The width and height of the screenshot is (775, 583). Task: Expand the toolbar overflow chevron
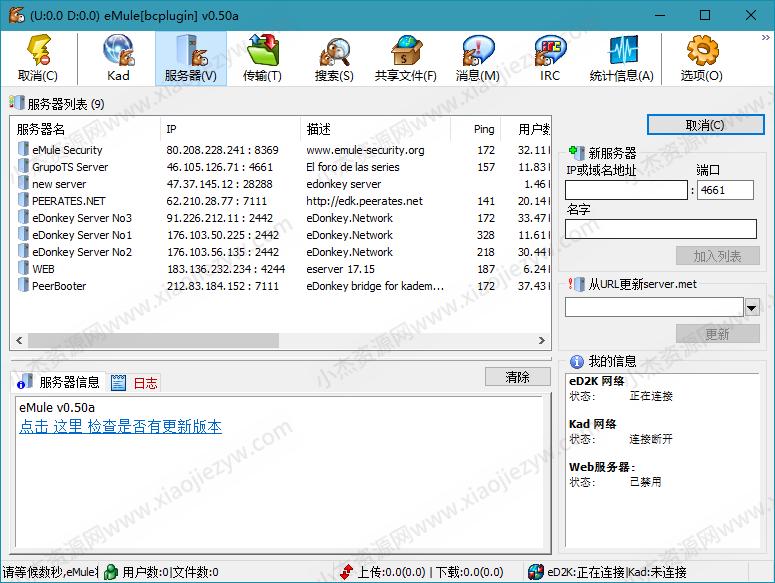click(x=766, y=38)
